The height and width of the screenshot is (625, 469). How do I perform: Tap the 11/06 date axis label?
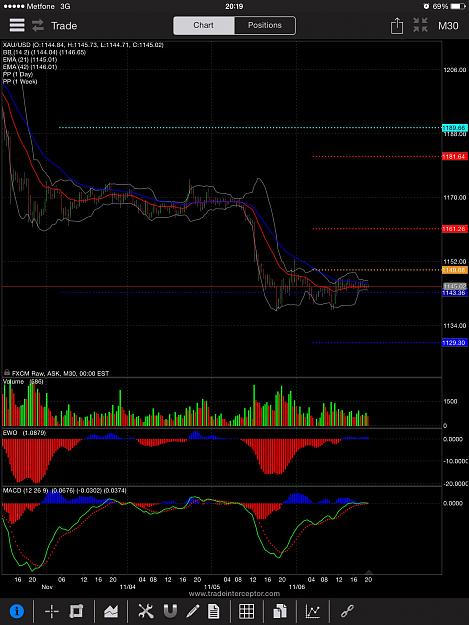click(297, 587)
